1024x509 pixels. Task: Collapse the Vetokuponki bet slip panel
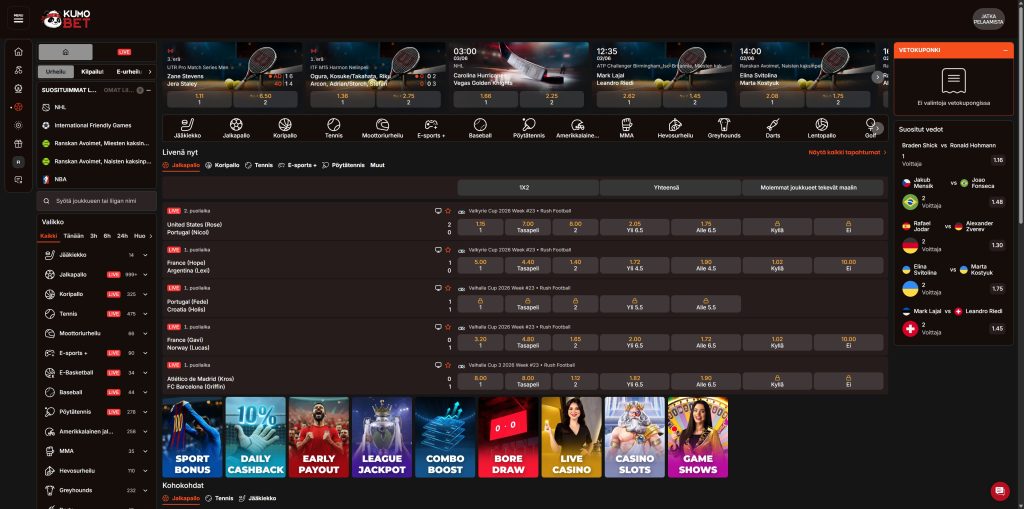1005,50
